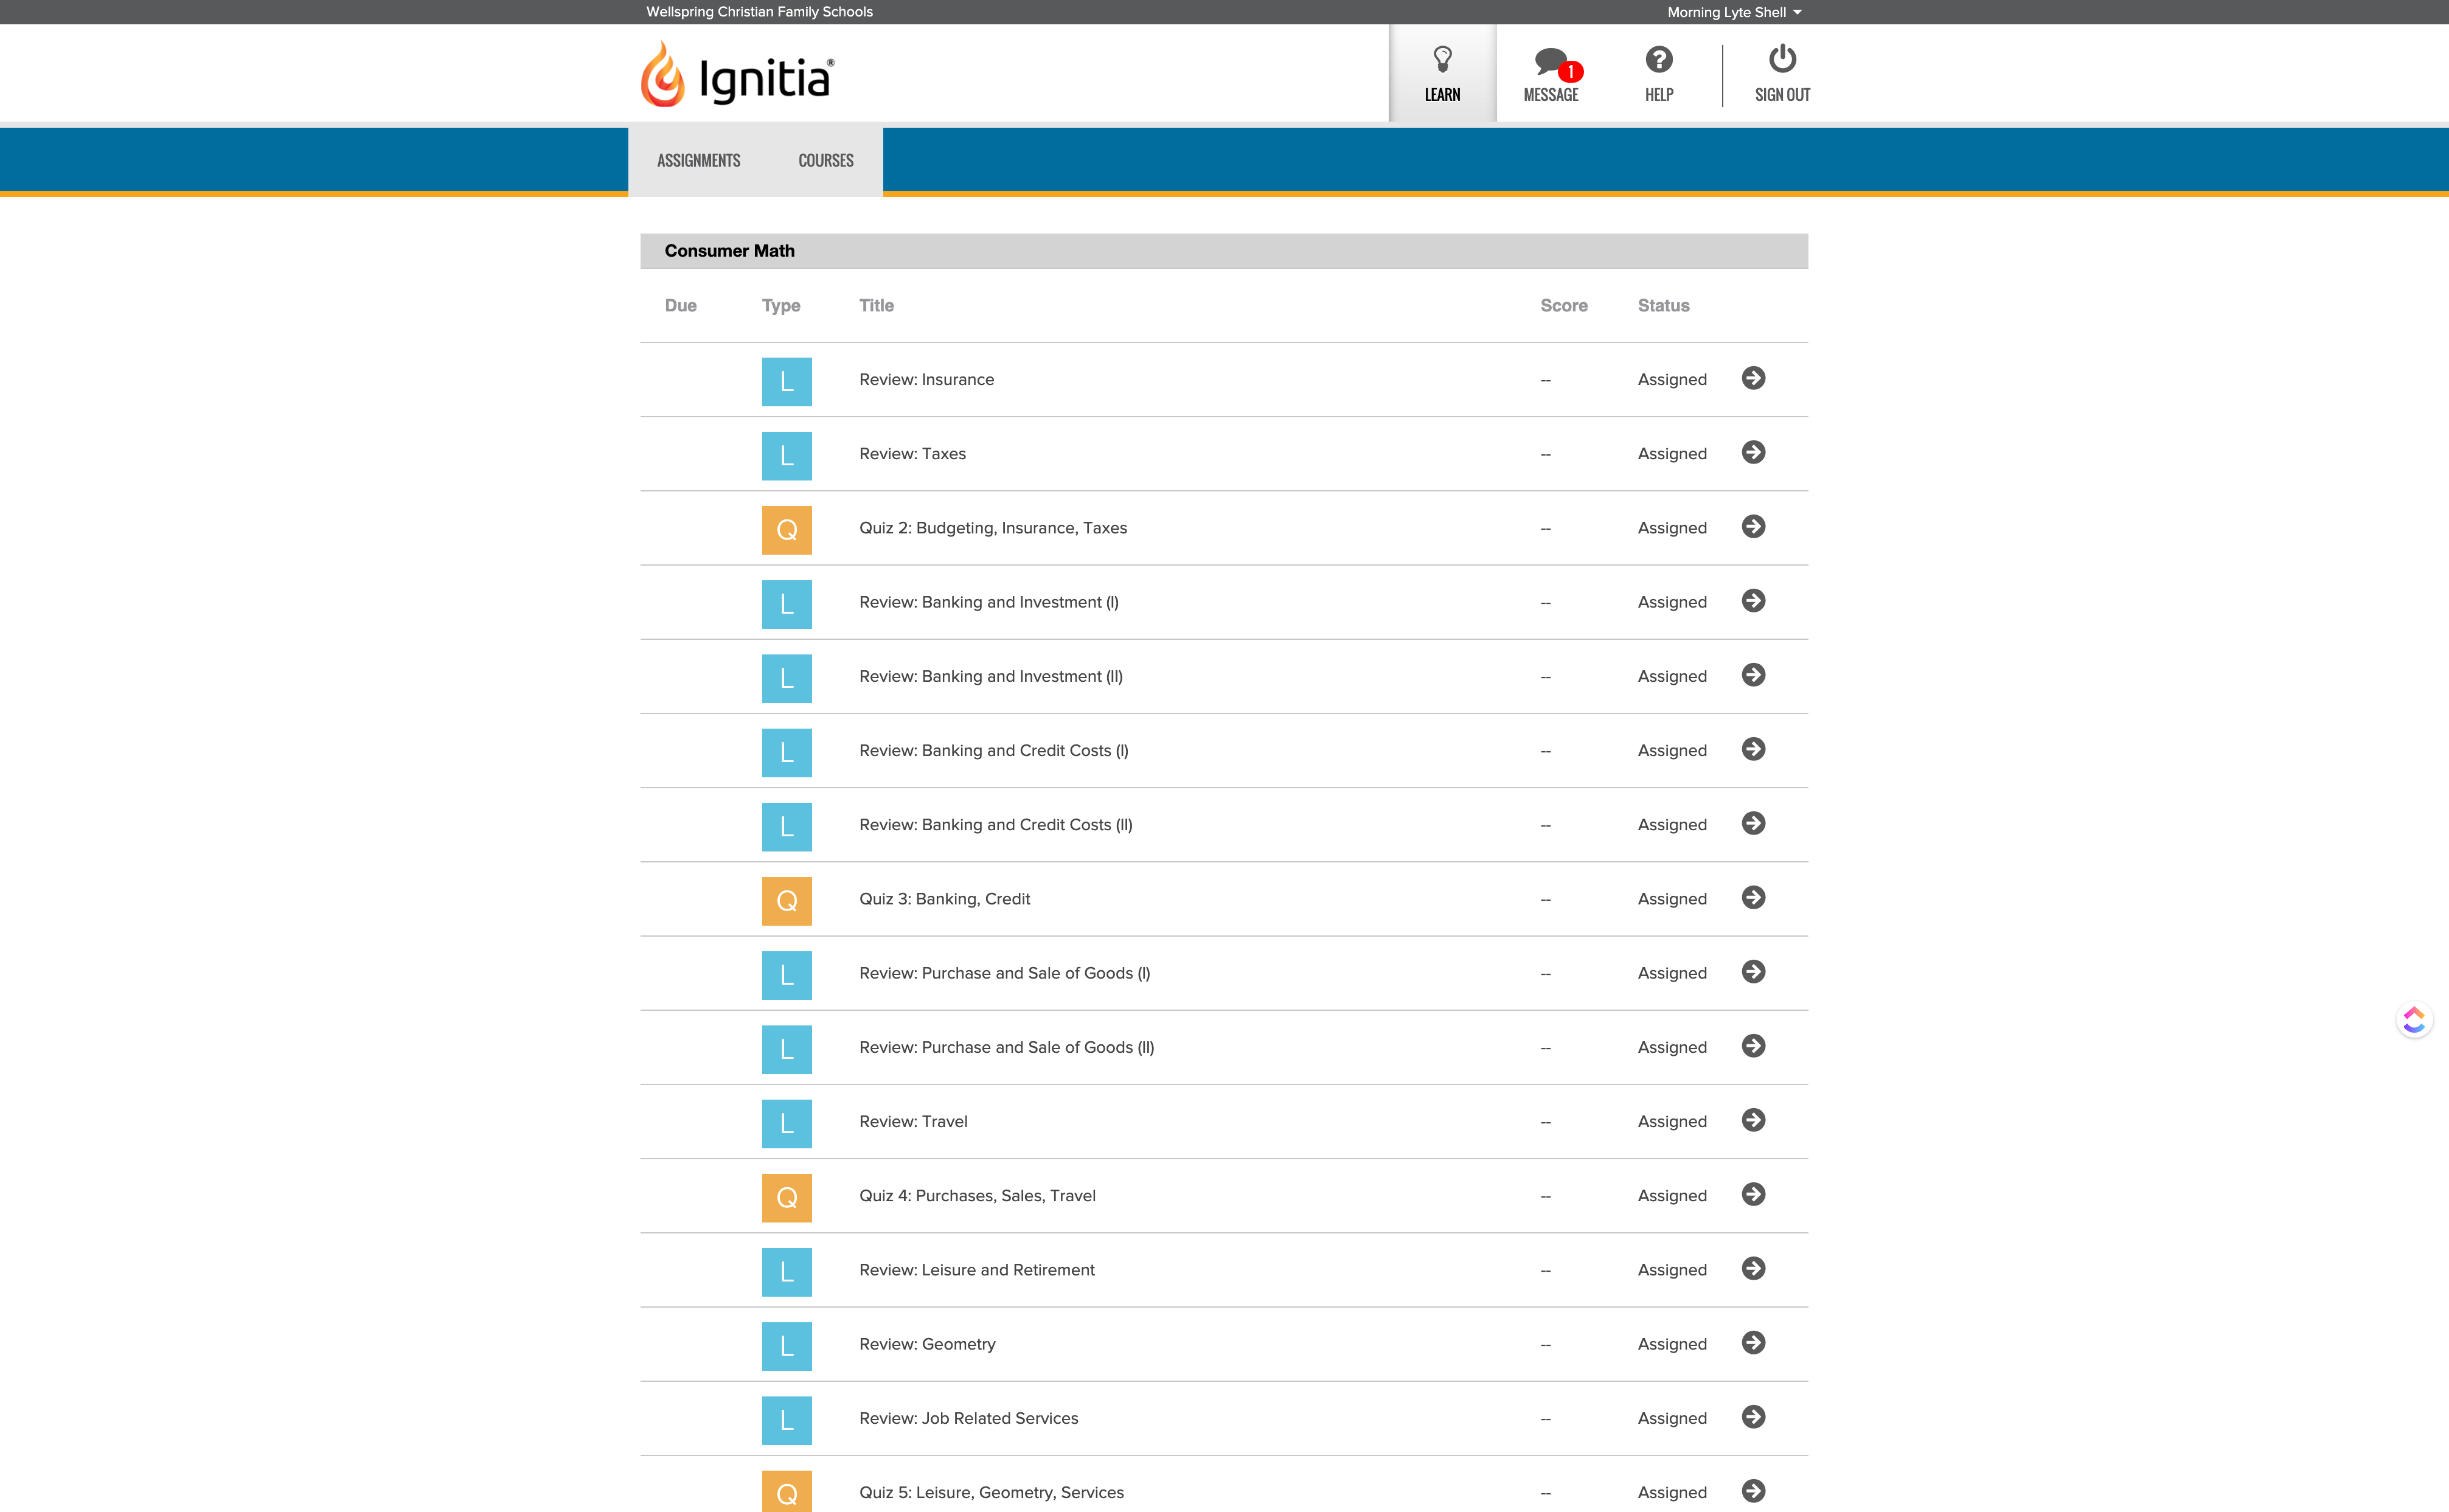The image size is (2449, 1512).
Task: Click the arrow for Purchase and Sale of Goods (I)
Action: pos(1753,971)
